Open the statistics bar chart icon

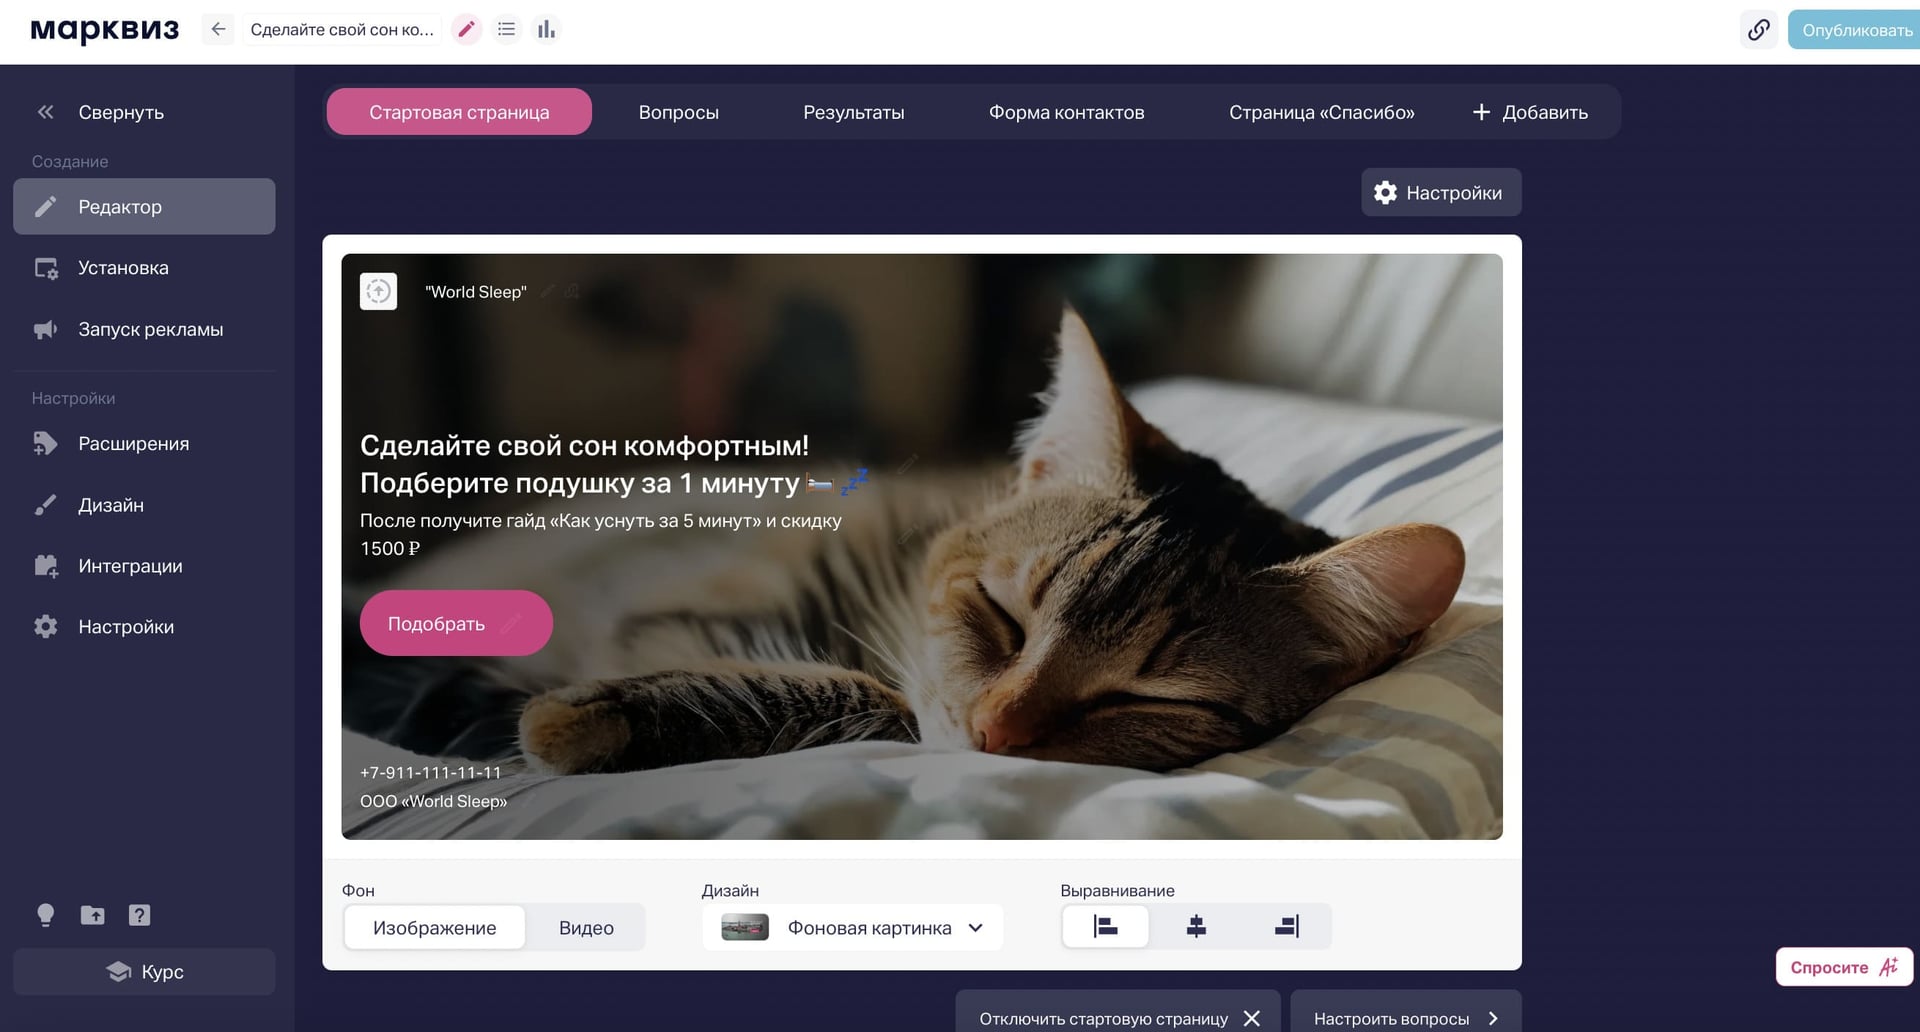click(546, 30)
